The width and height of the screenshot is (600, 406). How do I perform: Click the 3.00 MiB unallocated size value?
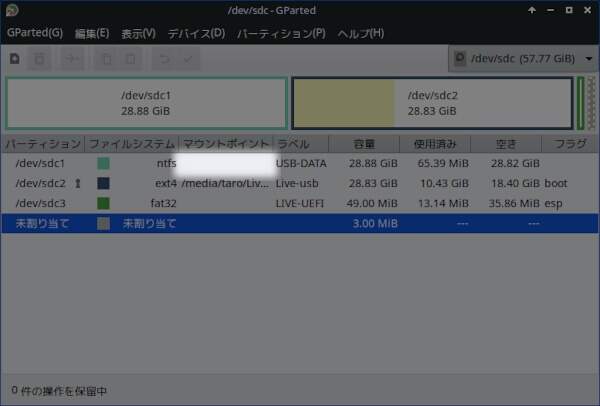[375, 223]
